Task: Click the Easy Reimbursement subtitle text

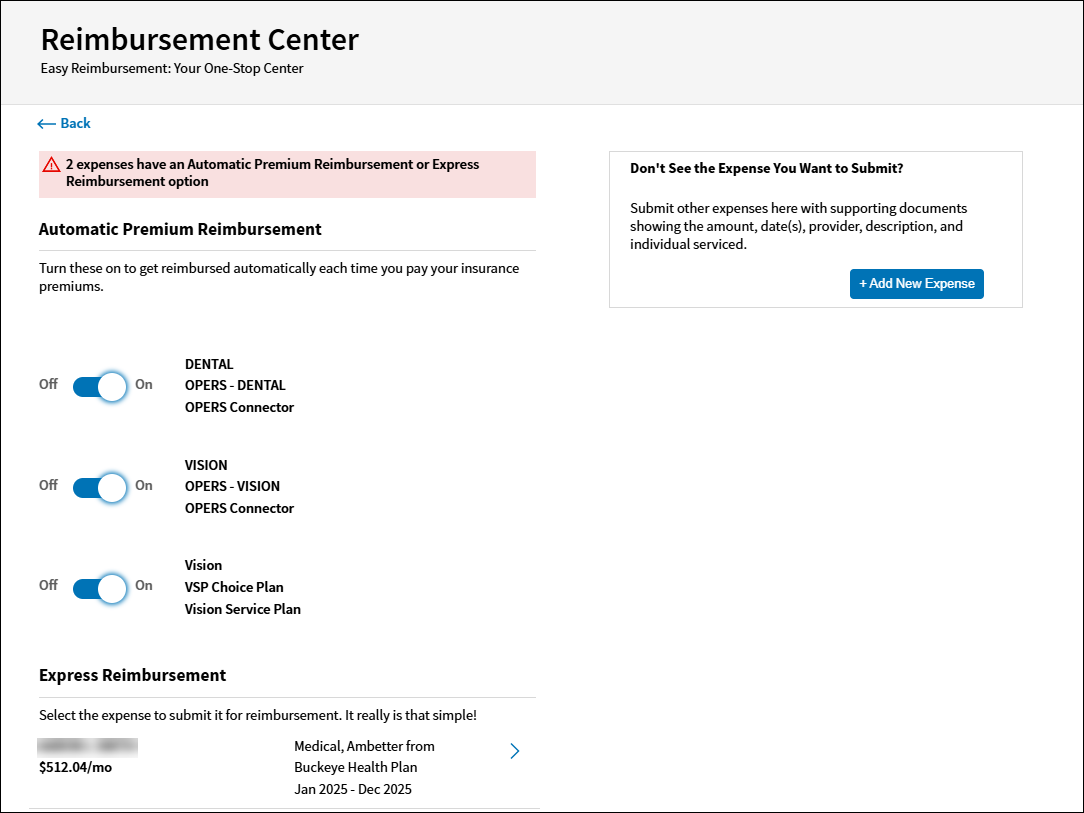Action: (x=172, y=68)
